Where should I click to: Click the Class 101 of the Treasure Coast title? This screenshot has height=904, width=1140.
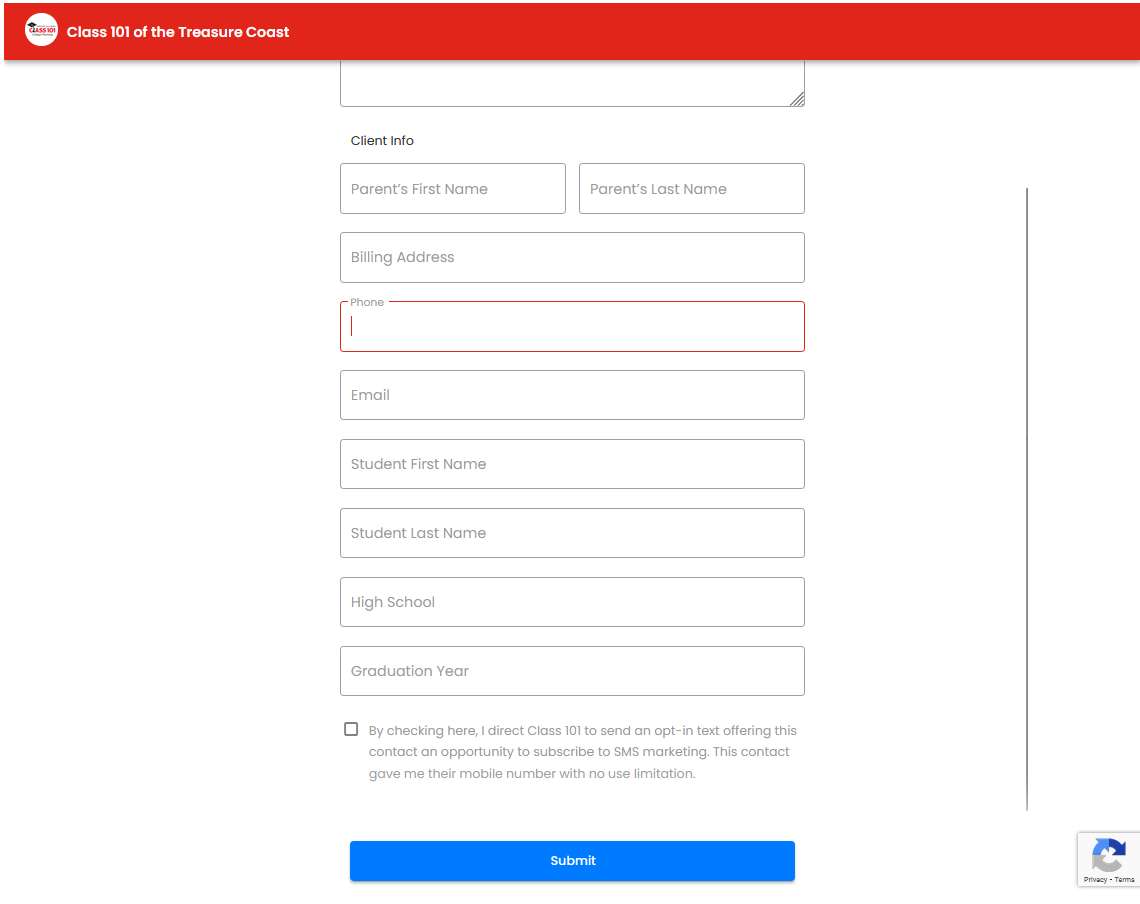(178, 32)
